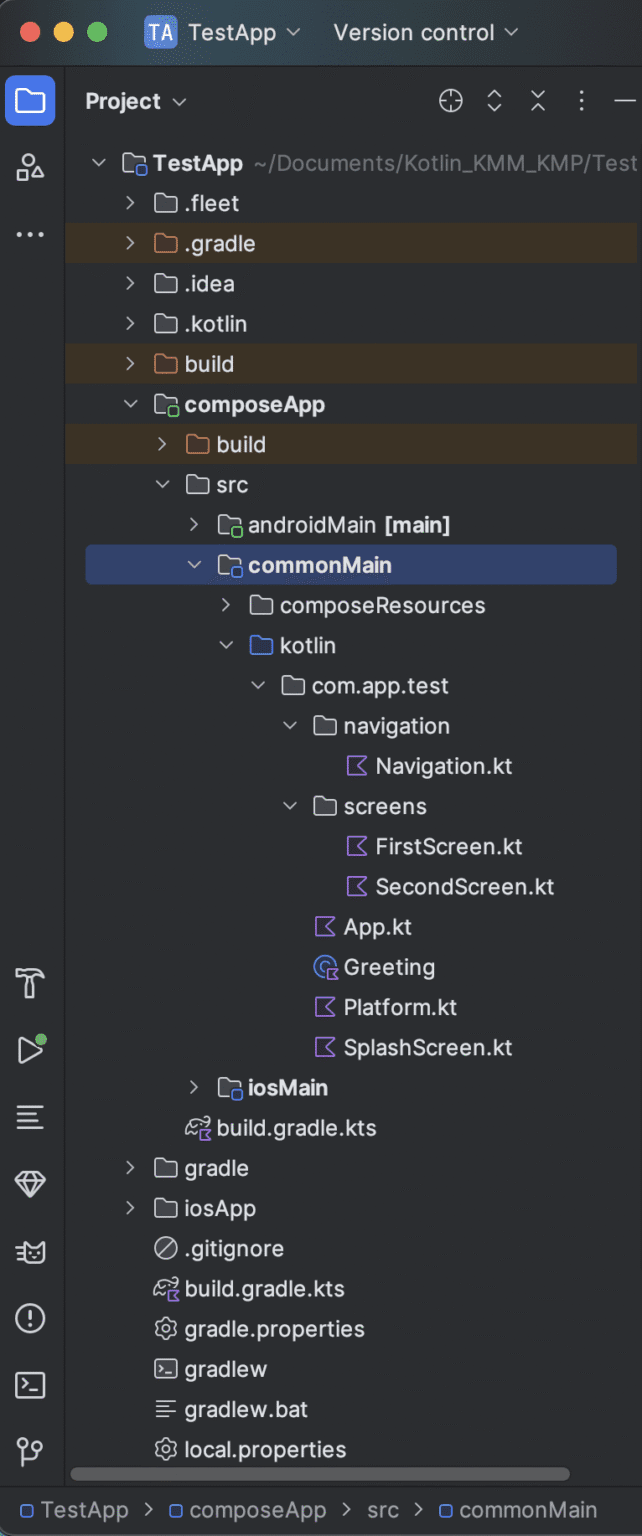Open the App Quality Insights diamond icon
This screenshot has height=1536, width=642.
[30, 1184]
